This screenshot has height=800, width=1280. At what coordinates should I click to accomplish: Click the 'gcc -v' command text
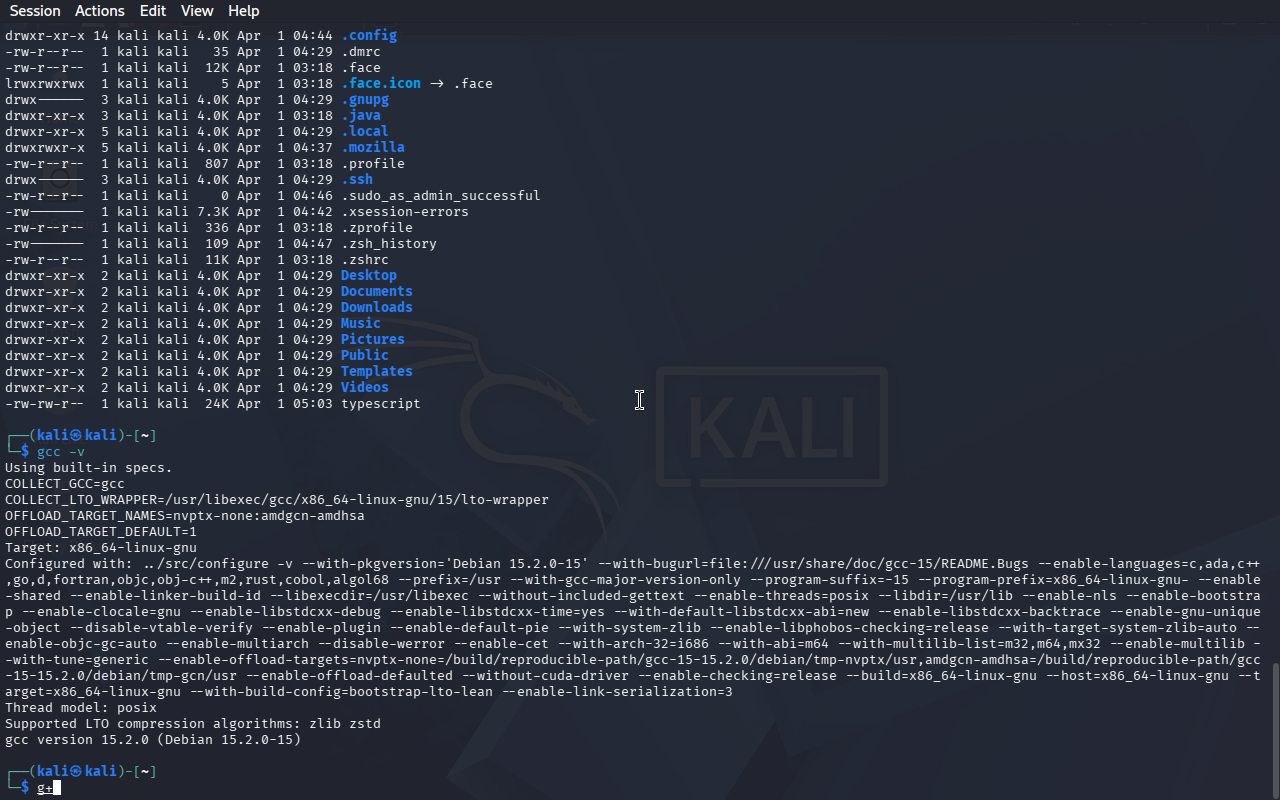61,452
